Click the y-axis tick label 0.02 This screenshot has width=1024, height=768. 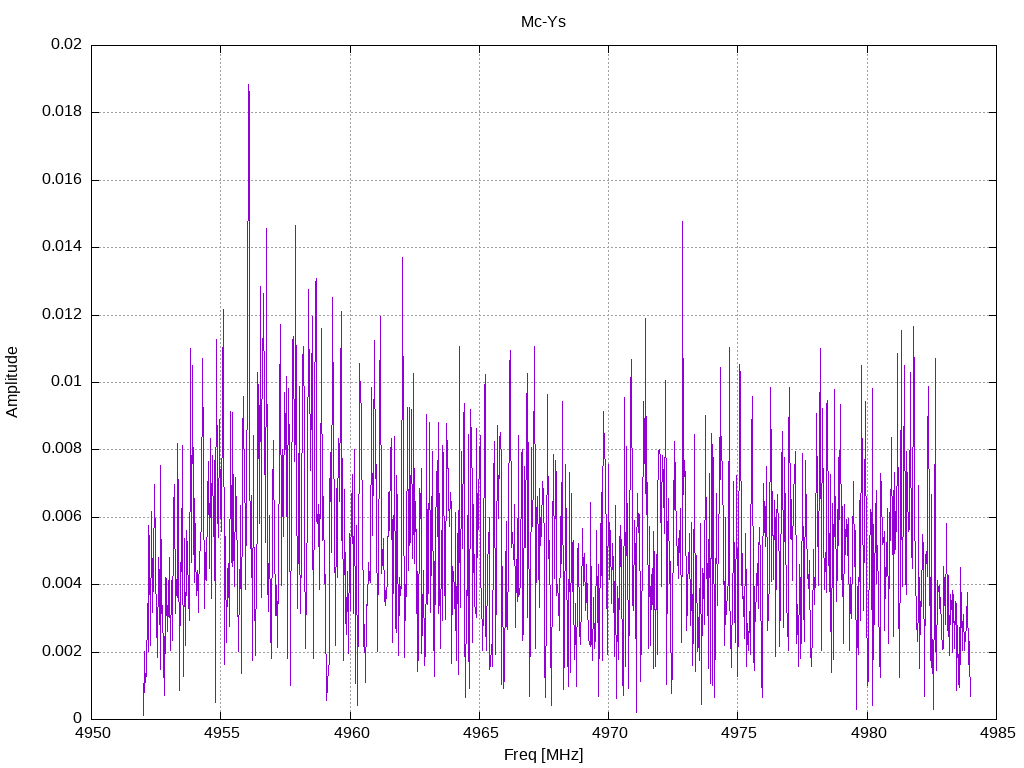click(x=67, y=44)
